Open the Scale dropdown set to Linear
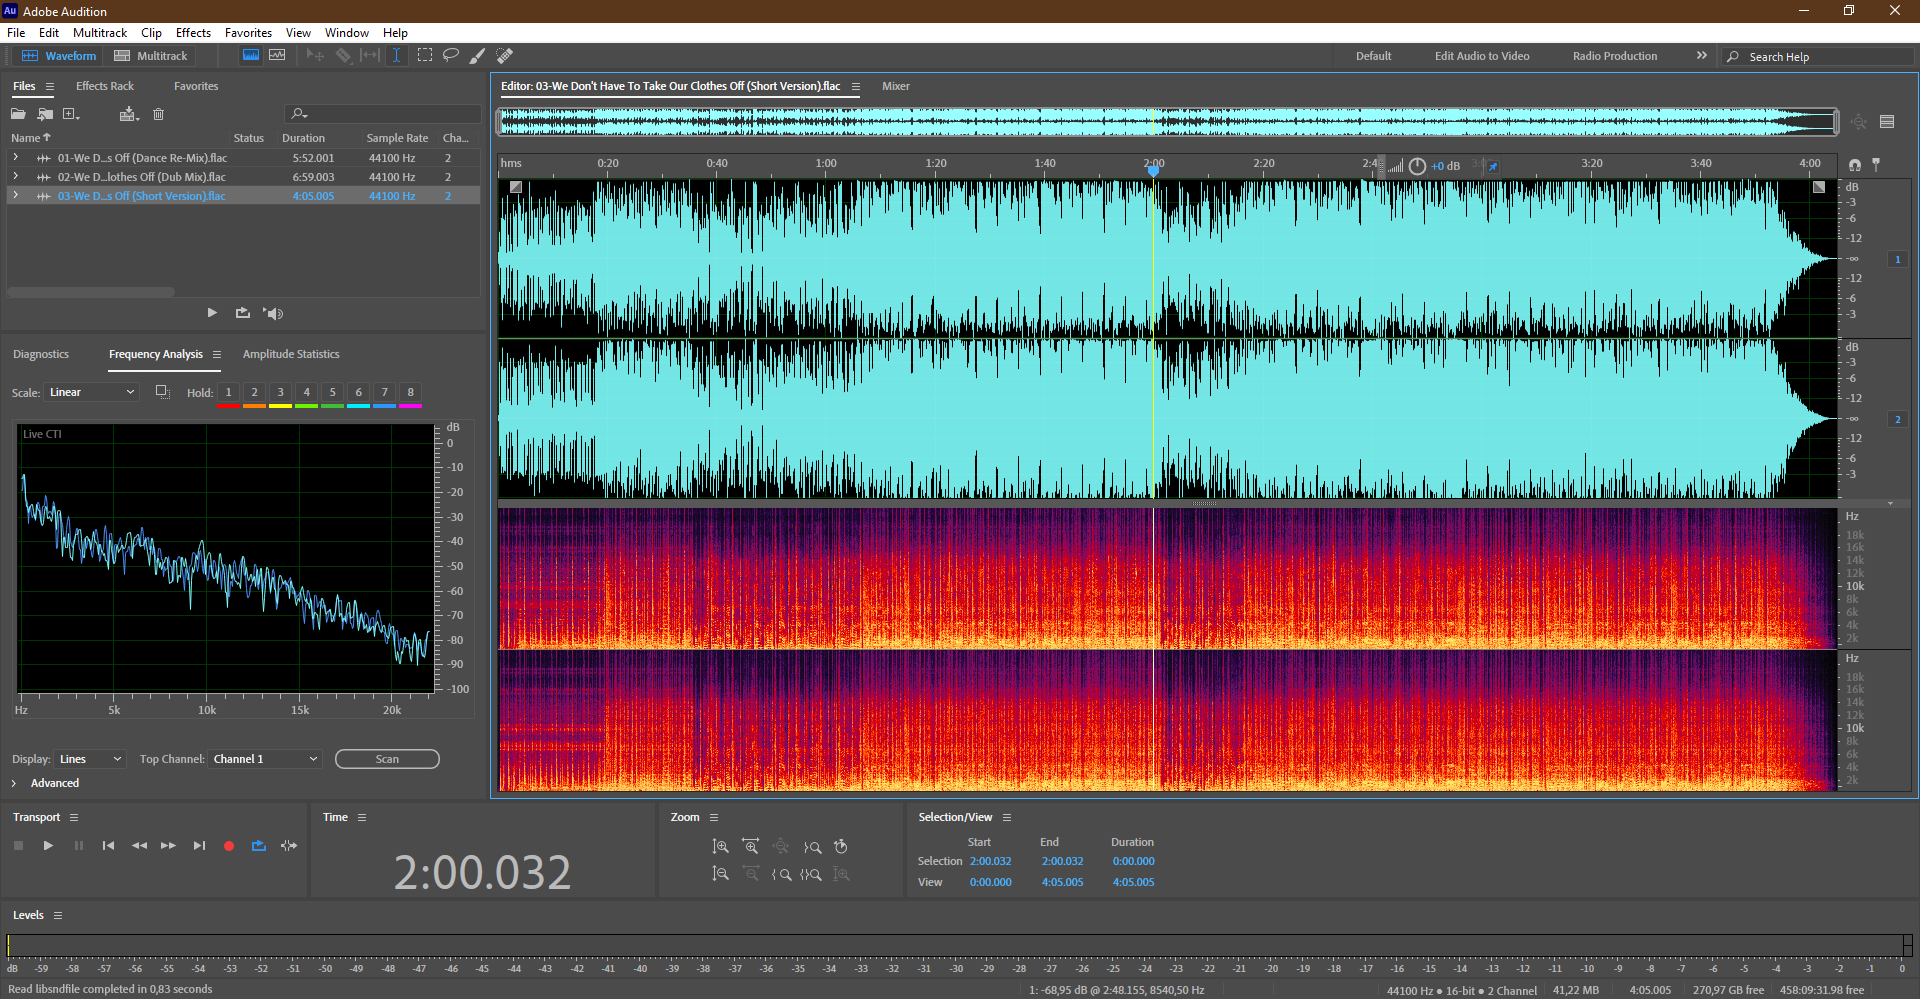This screenshot has width=1920, height=999. pyautogui.click(x=91, y=392)
